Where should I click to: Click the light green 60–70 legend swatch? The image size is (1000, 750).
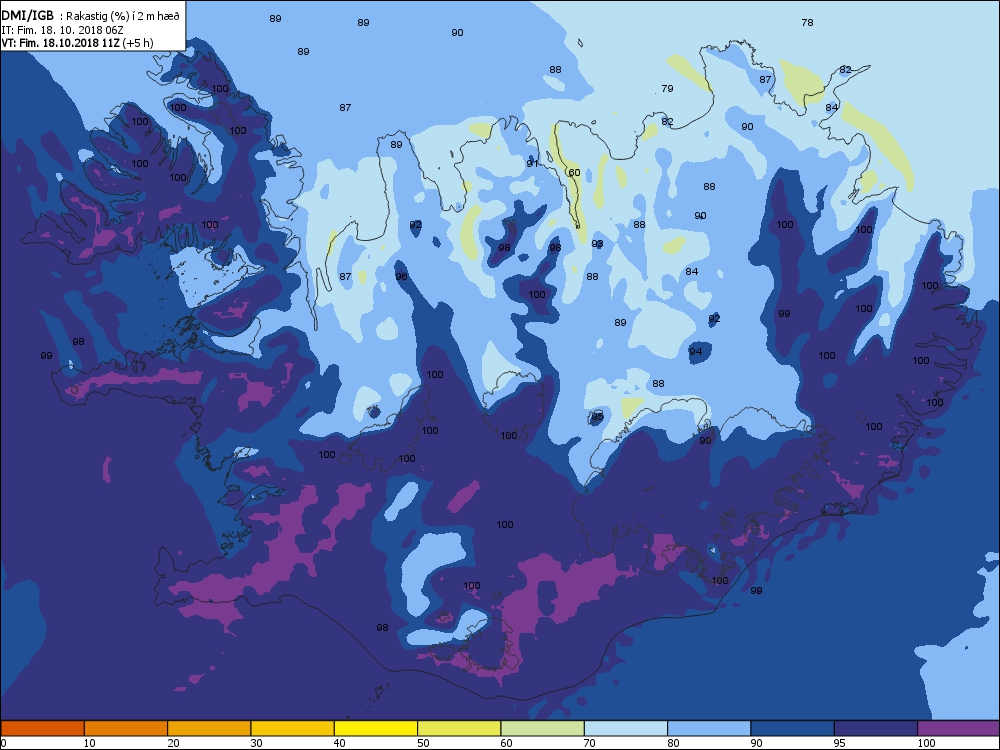click(543, 728)
